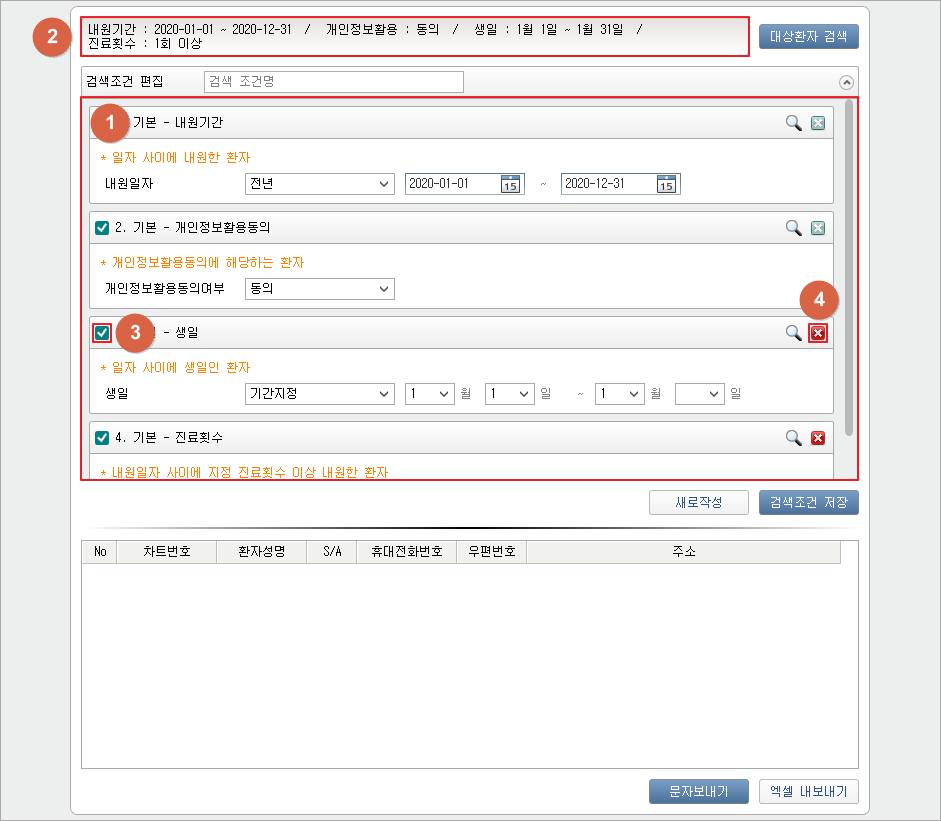Delete the 생일 condition using red X

[818, 333]
